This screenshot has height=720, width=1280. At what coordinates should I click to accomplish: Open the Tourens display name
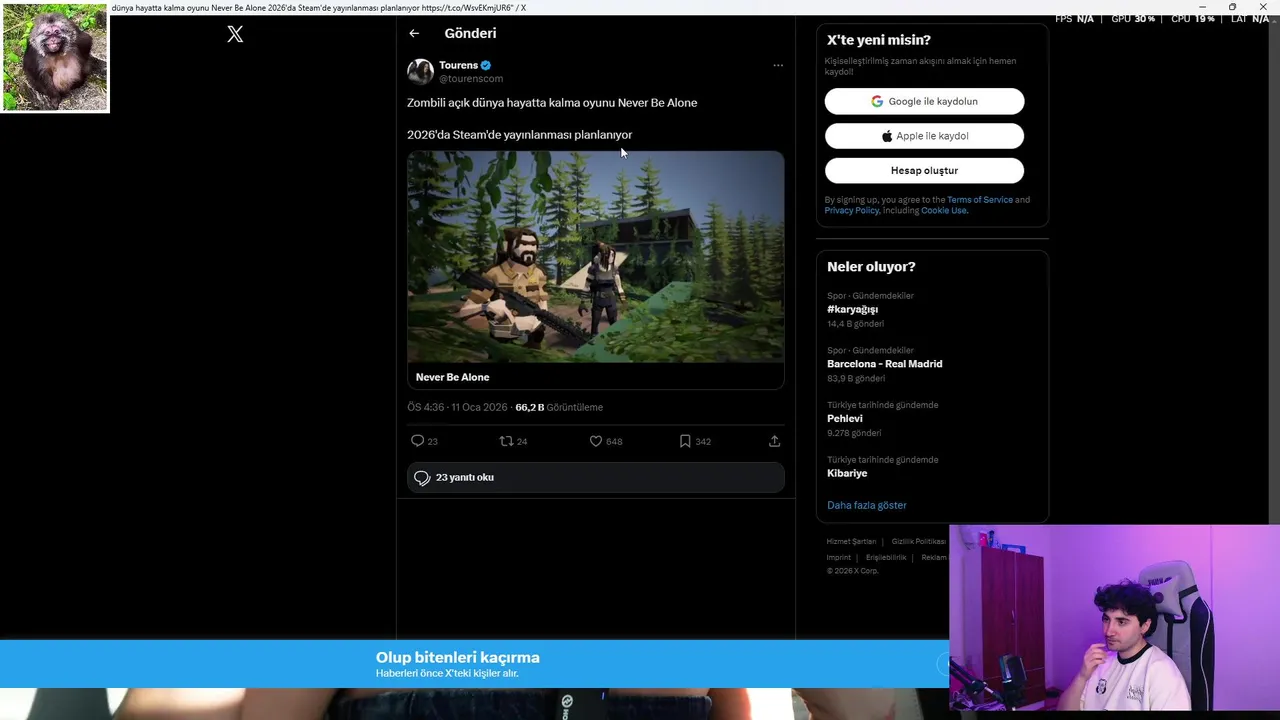[458, 65]
